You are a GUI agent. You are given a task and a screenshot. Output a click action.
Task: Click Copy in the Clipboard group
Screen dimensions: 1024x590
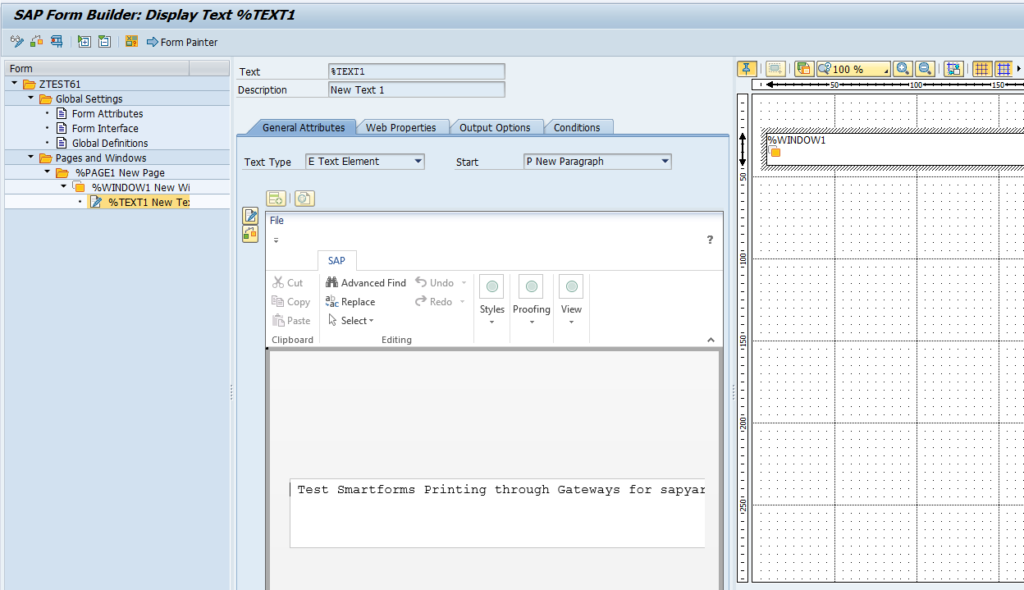291,302
